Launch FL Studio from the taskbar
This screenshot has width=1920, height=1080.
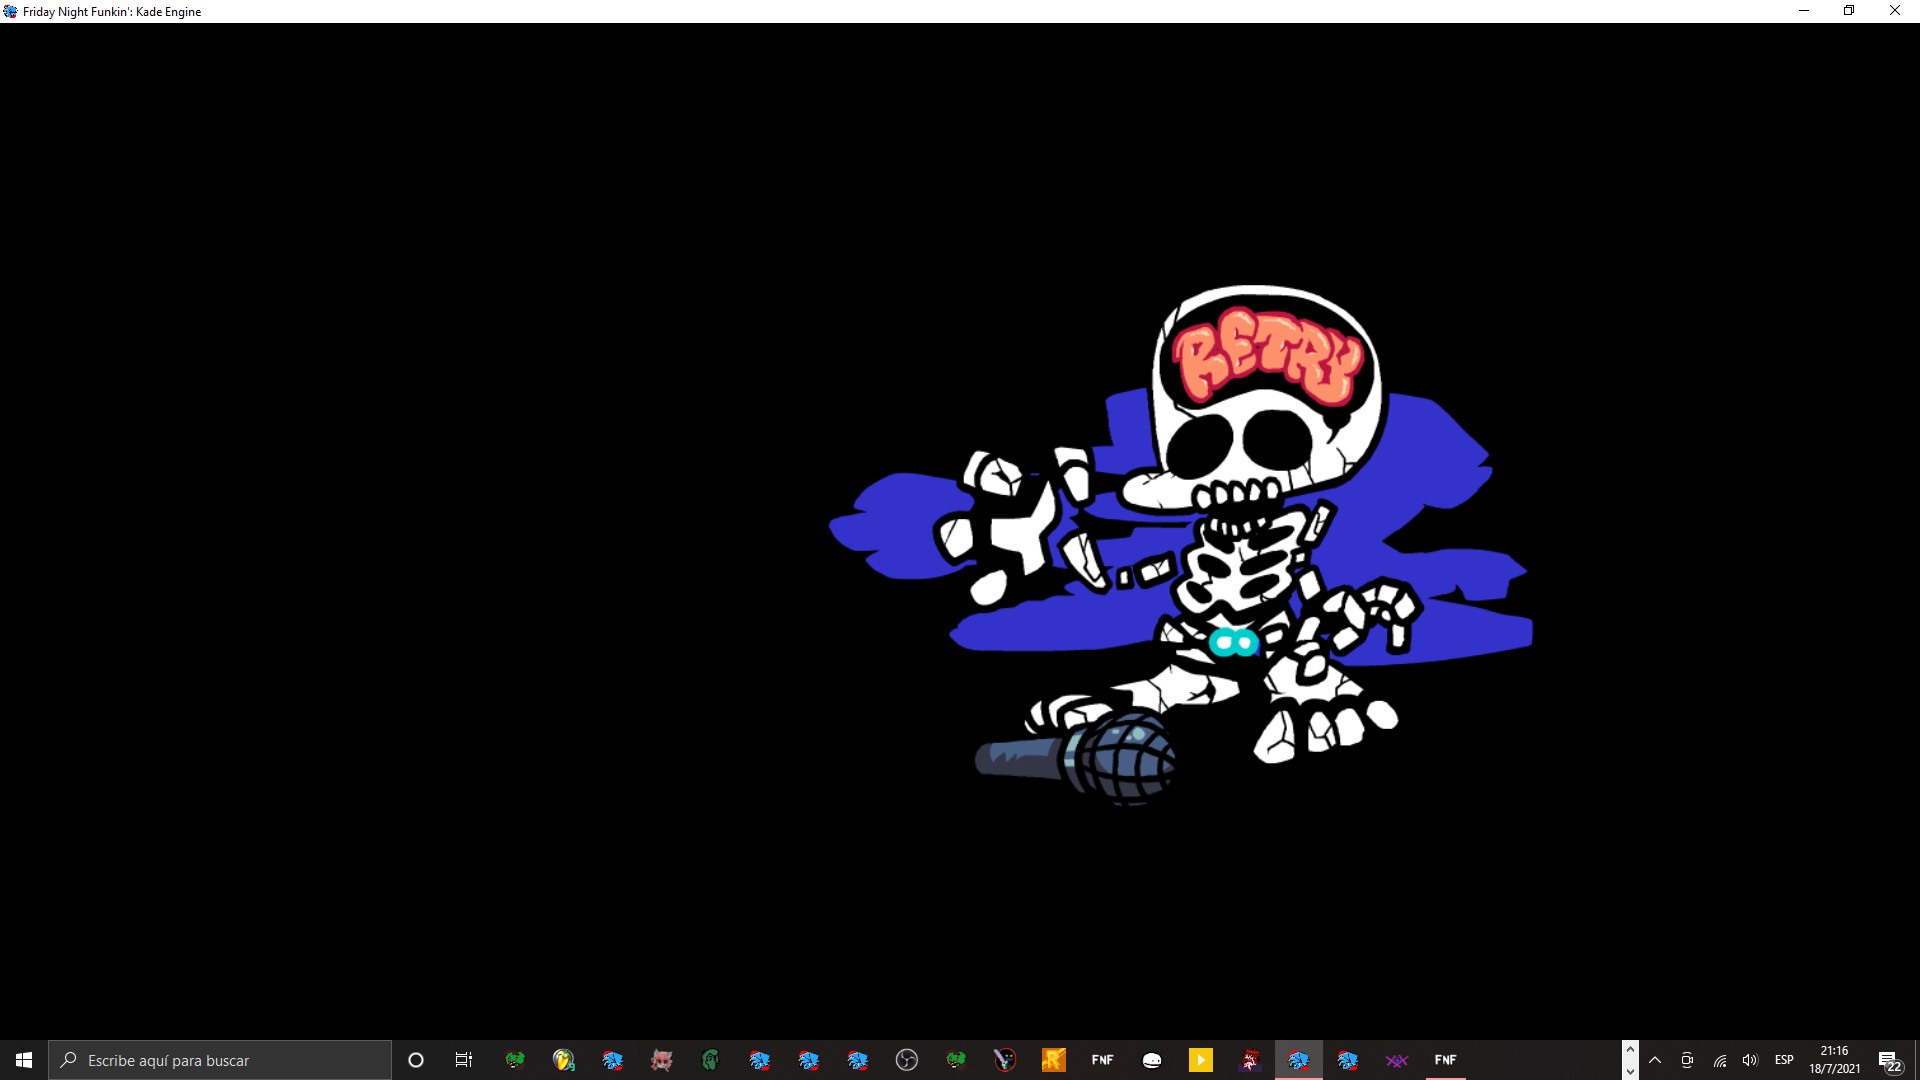point(563,1059)
